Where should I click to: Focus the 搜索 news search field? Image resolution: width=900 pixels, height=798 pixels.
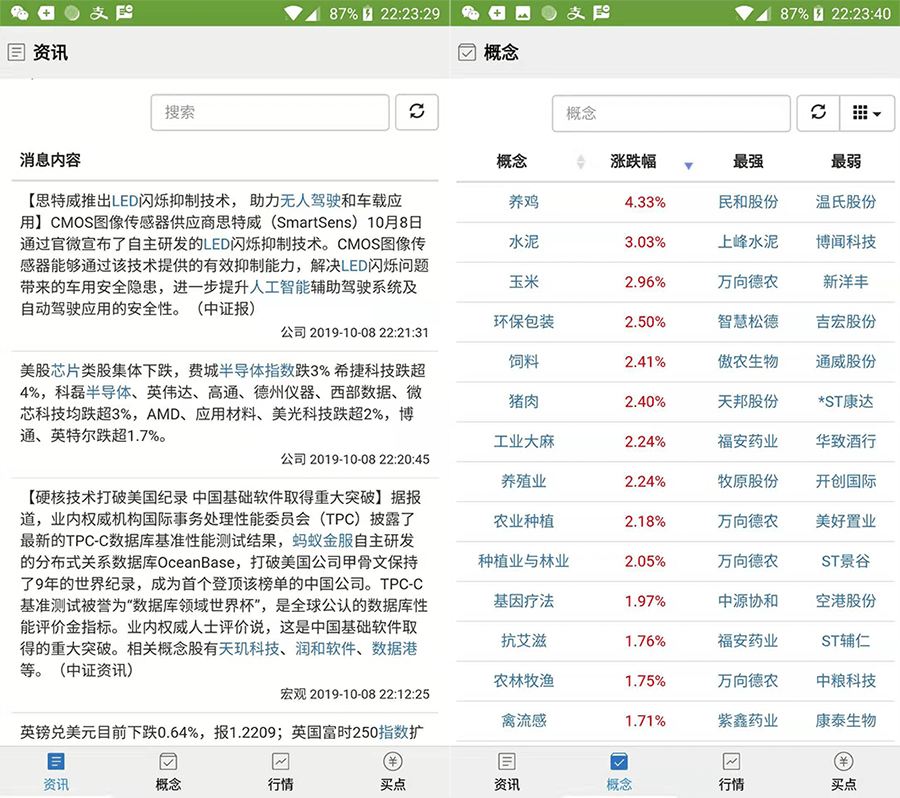pos(269,112)
